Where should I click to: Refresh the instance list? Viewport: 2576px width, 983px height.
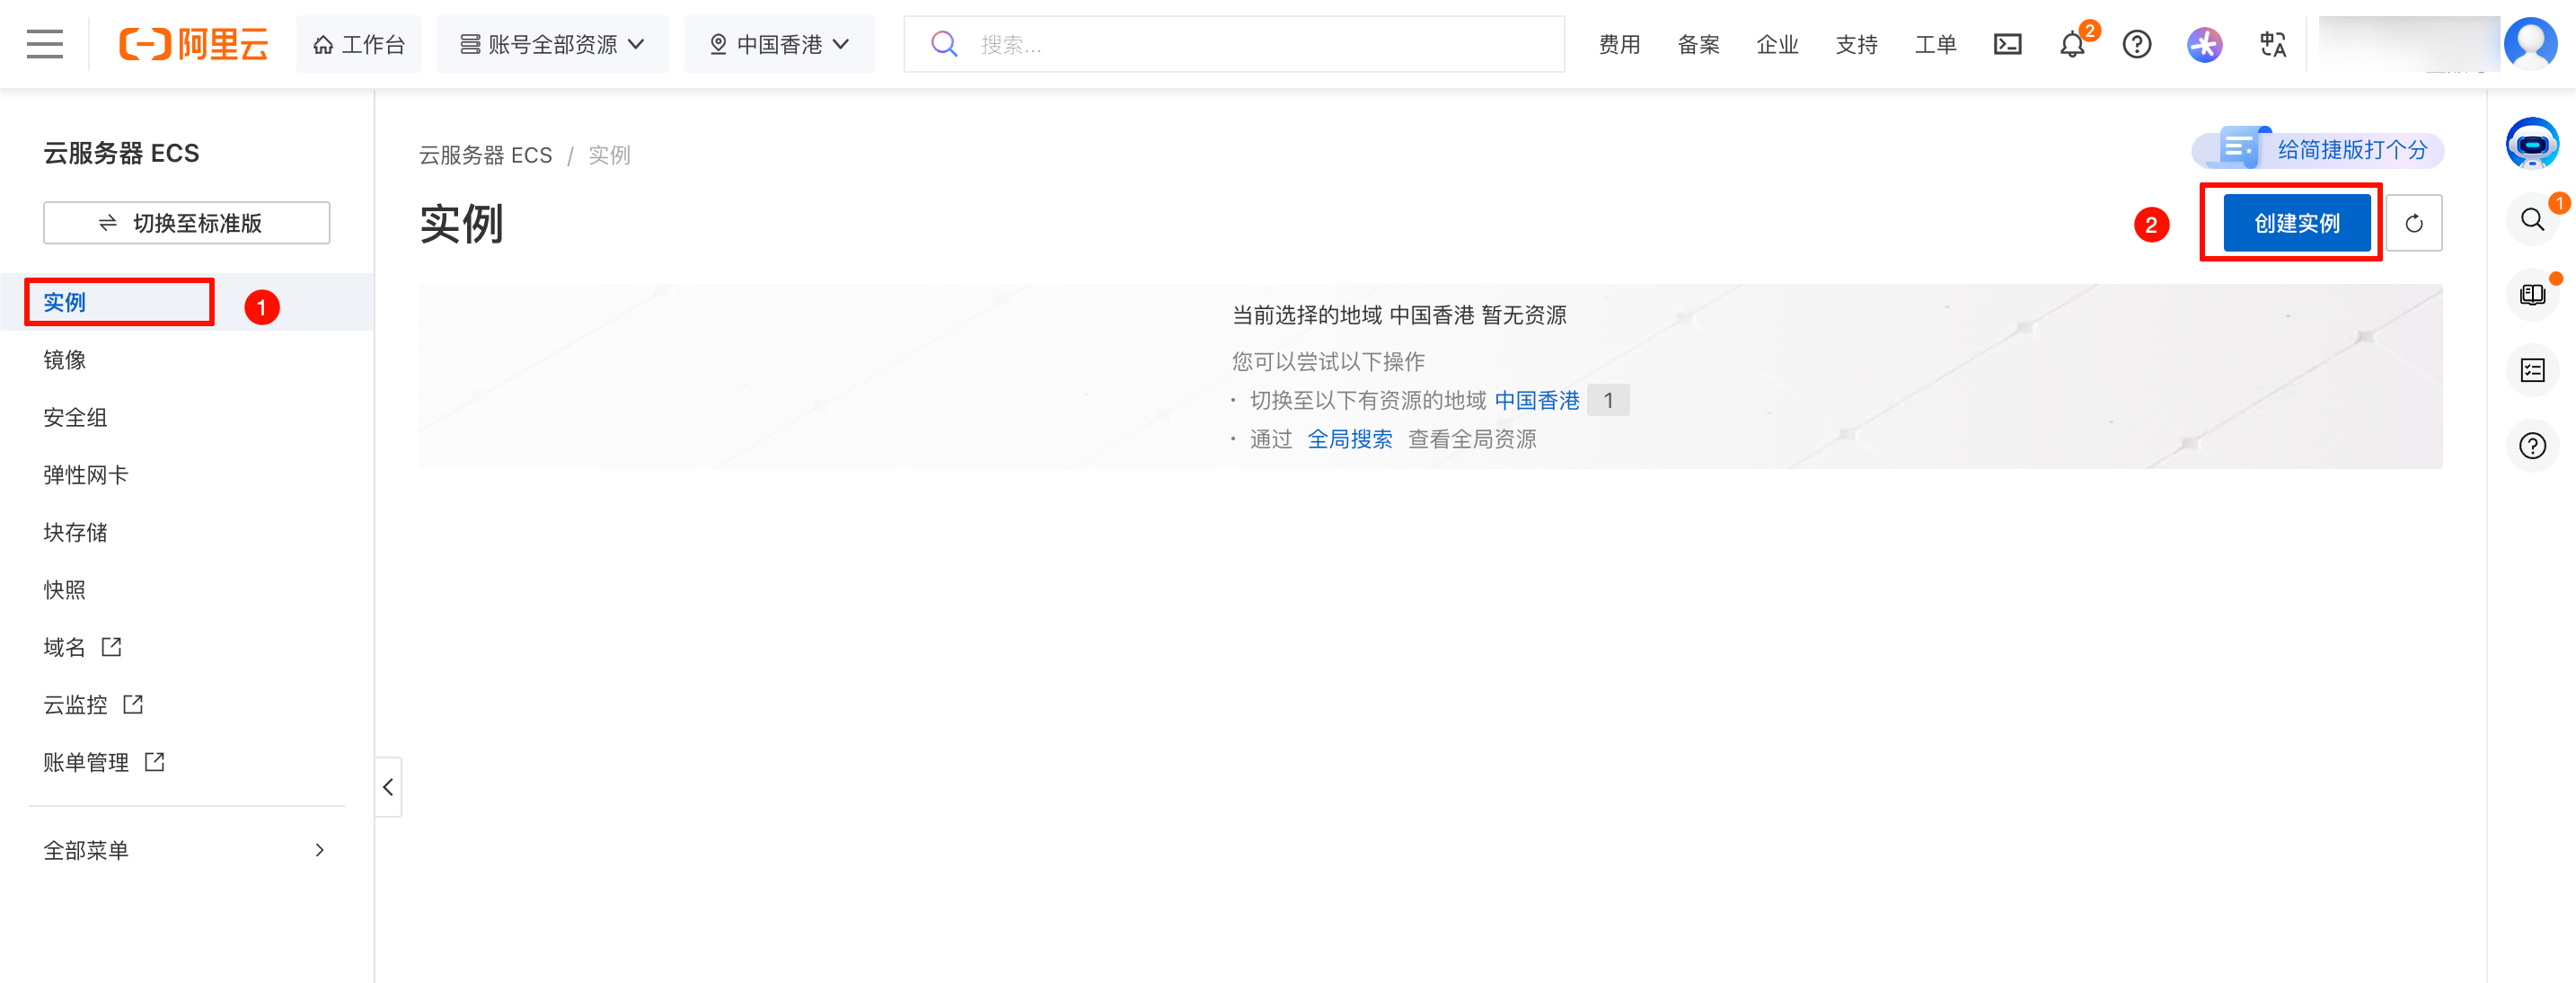click(2413, 223)
